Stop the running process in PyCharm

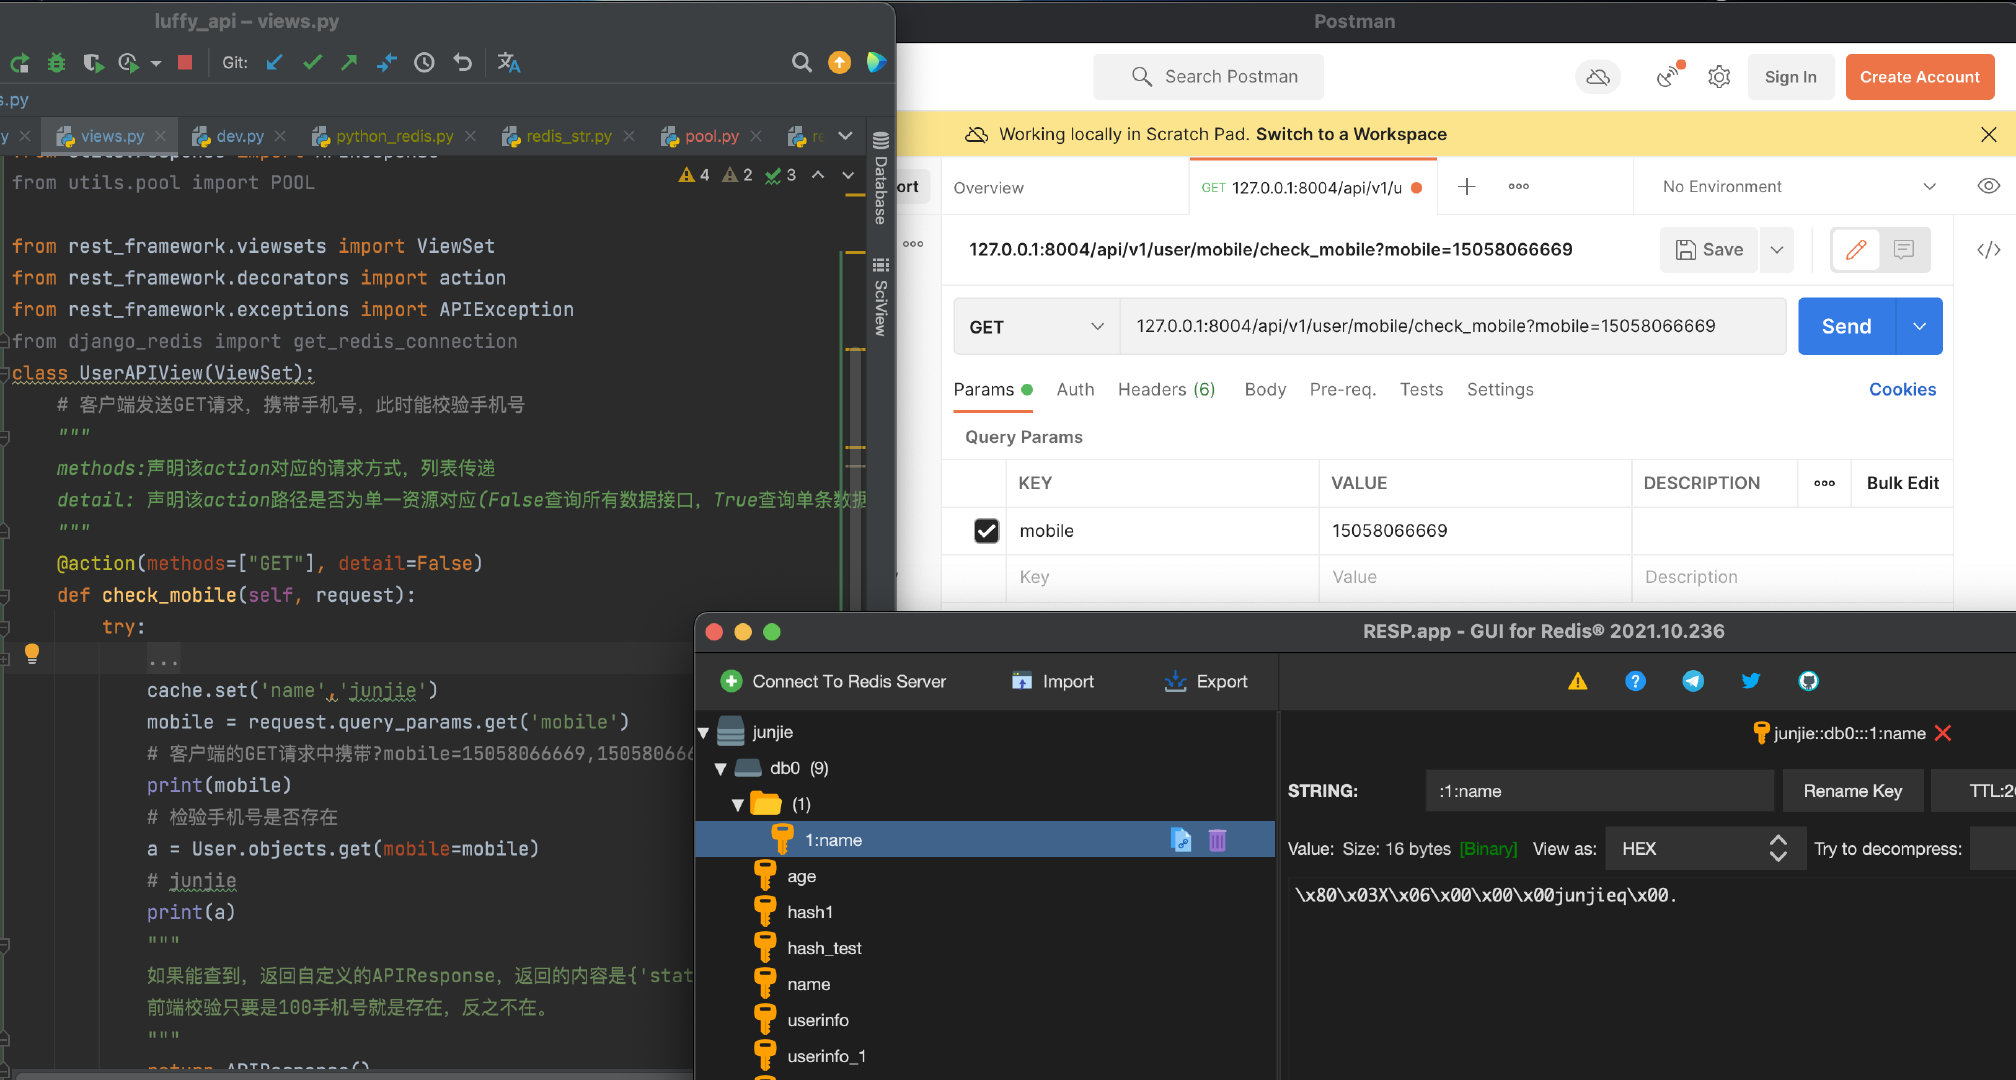point(184,63)
